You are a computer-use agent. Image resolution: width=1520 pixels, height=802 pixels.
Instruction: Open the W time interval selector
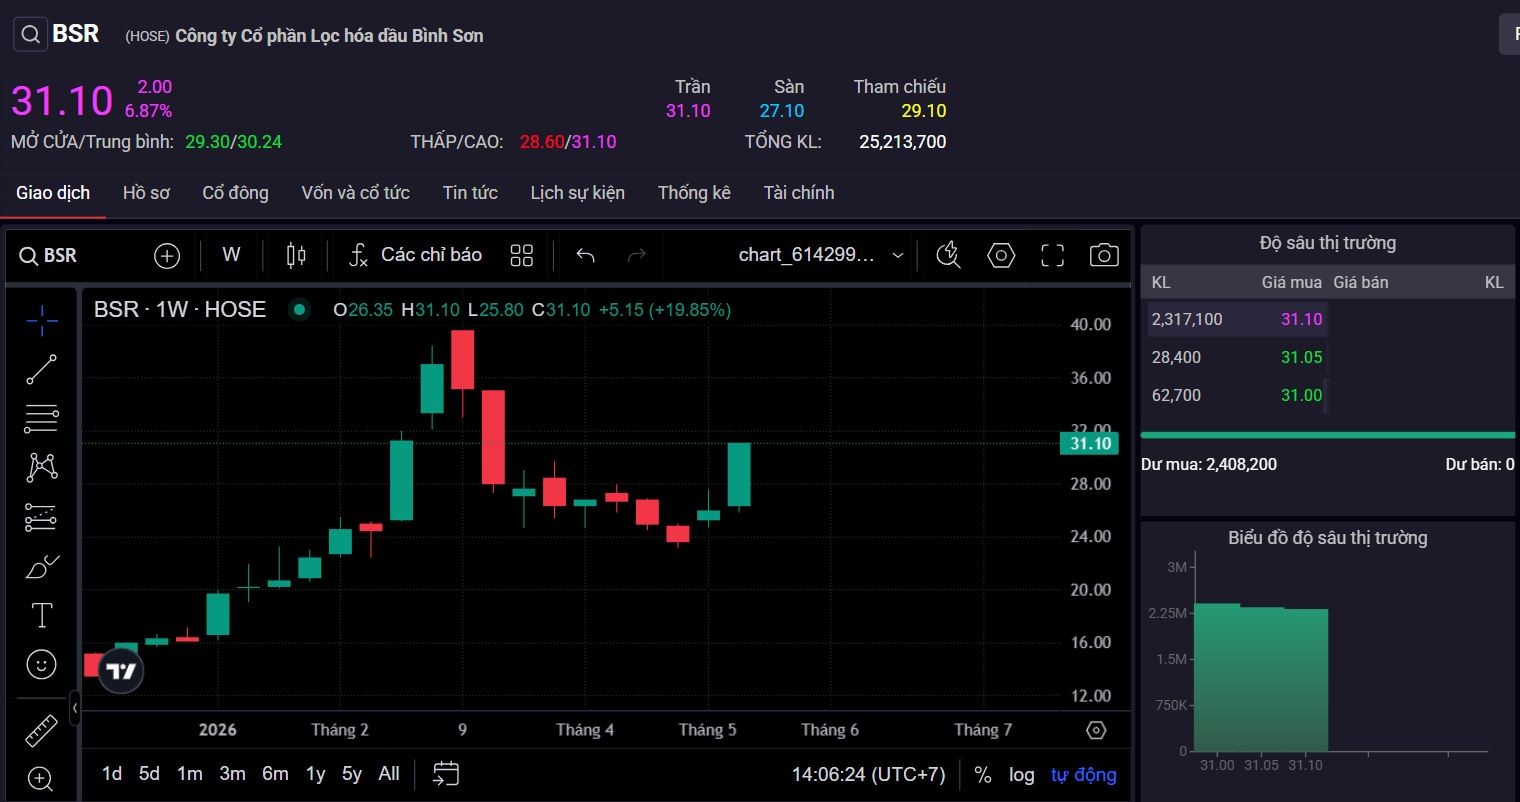click(231, 255)
